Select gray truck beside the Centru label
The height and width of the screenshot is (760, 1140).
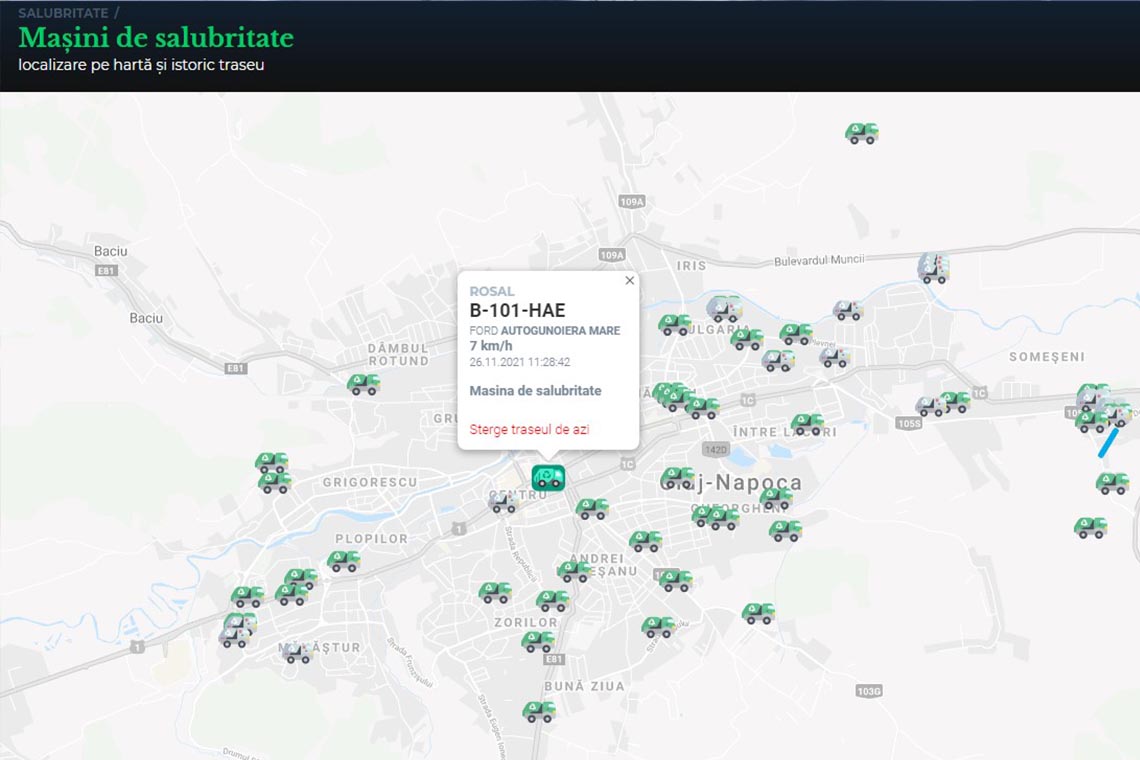[x=503, y=503]
